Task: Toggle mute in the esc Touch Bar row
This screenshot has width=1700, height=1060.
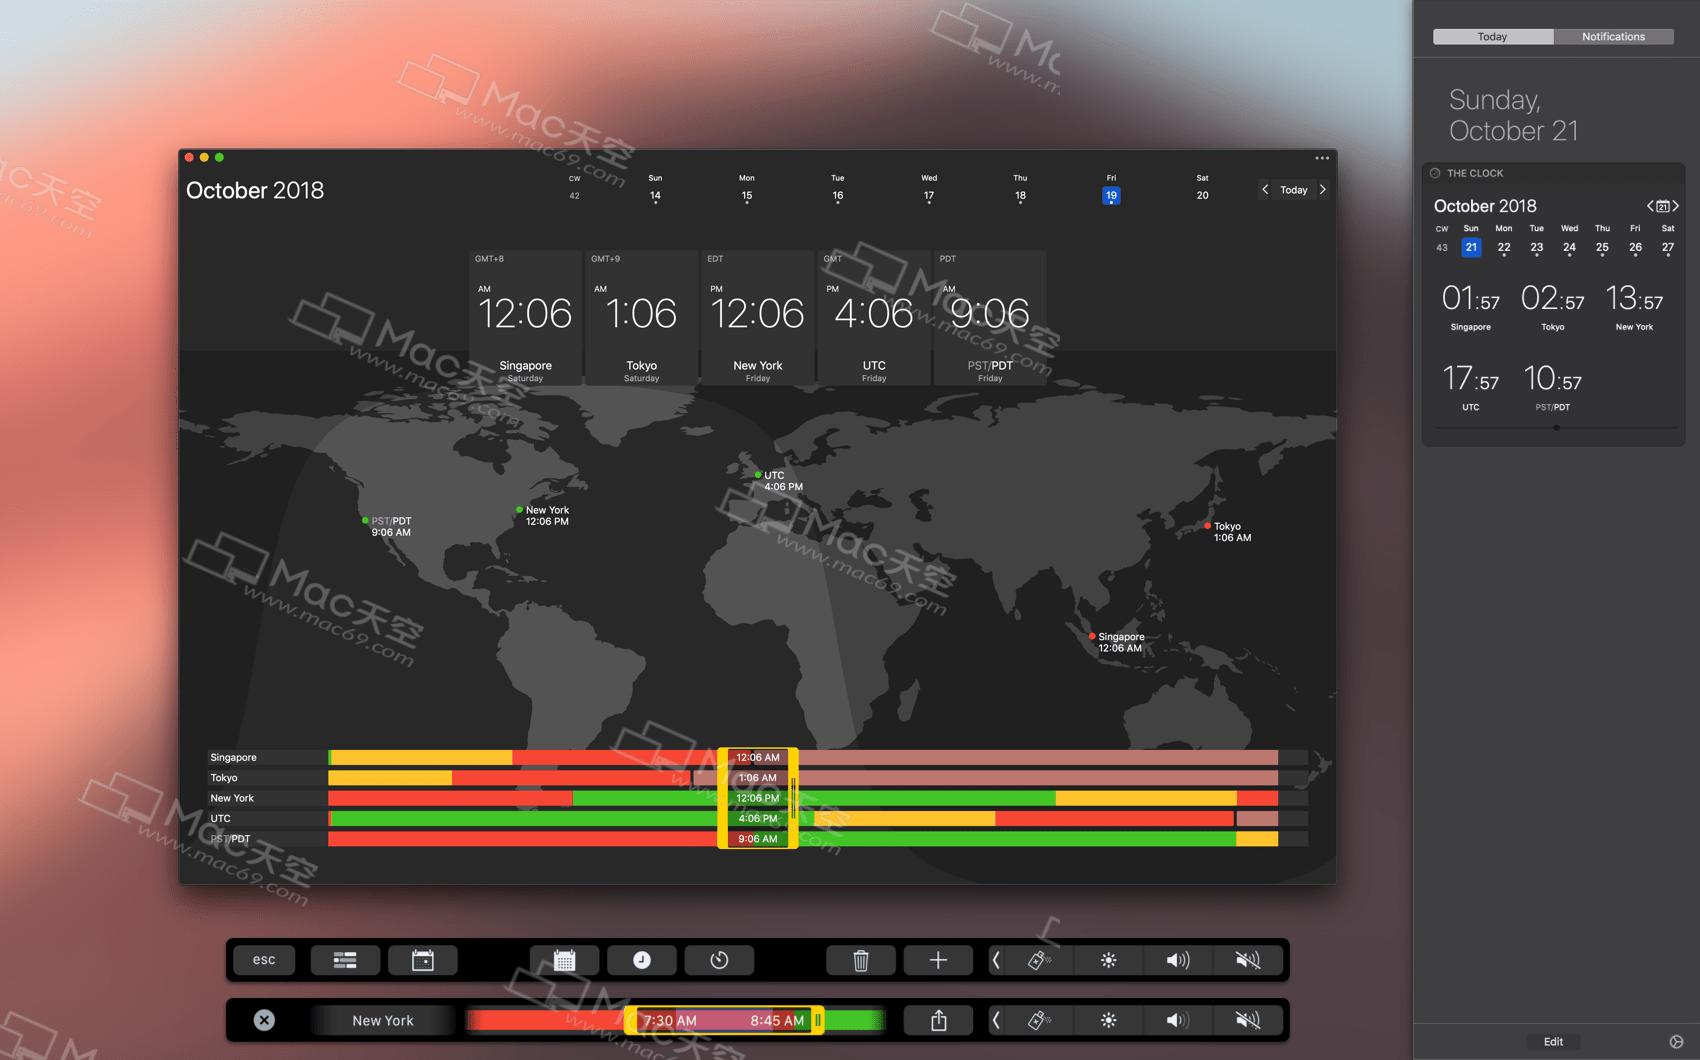Action: click(1247, 960)
